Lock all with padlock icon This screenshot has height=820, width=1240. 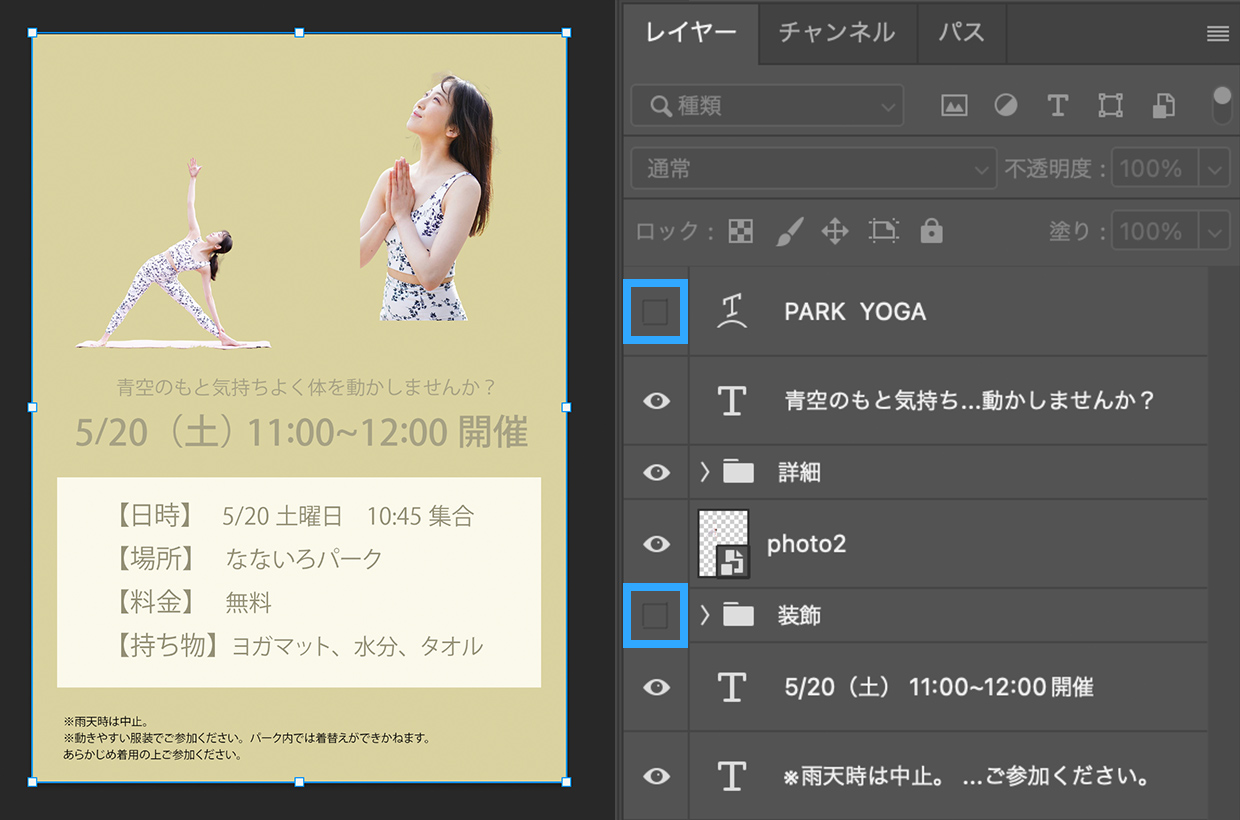(932, 232)
